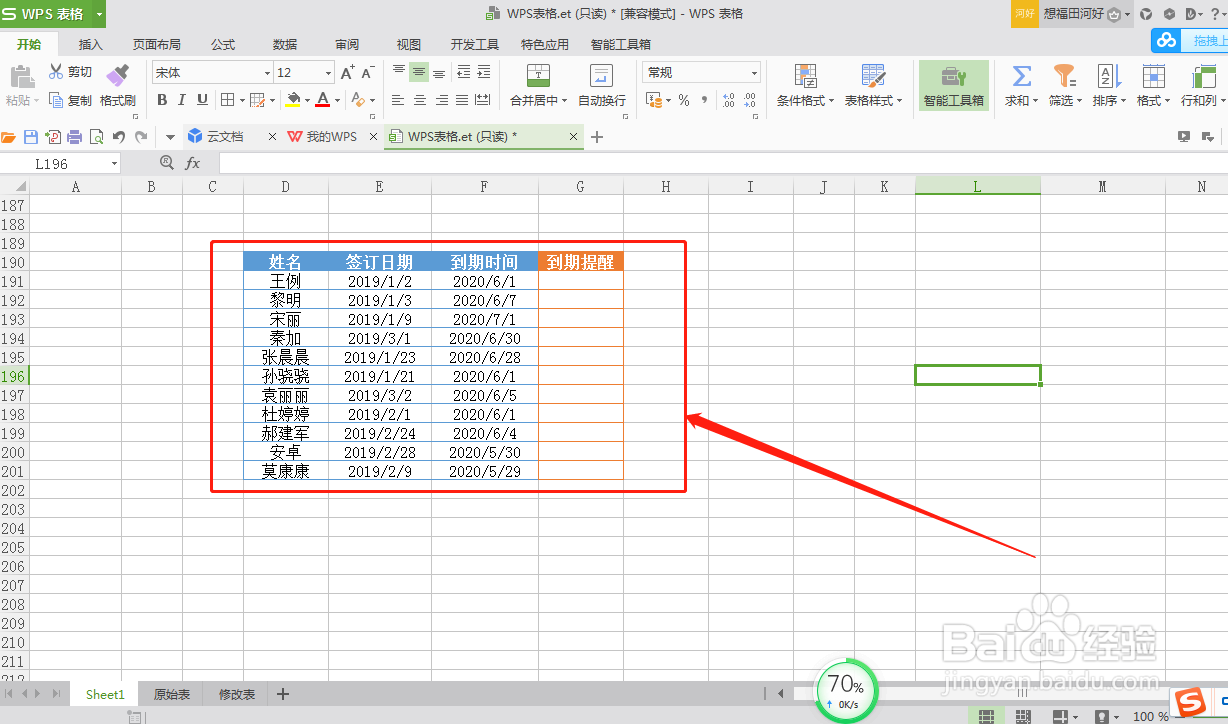Close the 云文档 tab
1228x724 pixels.
click(x=272, y=137)
